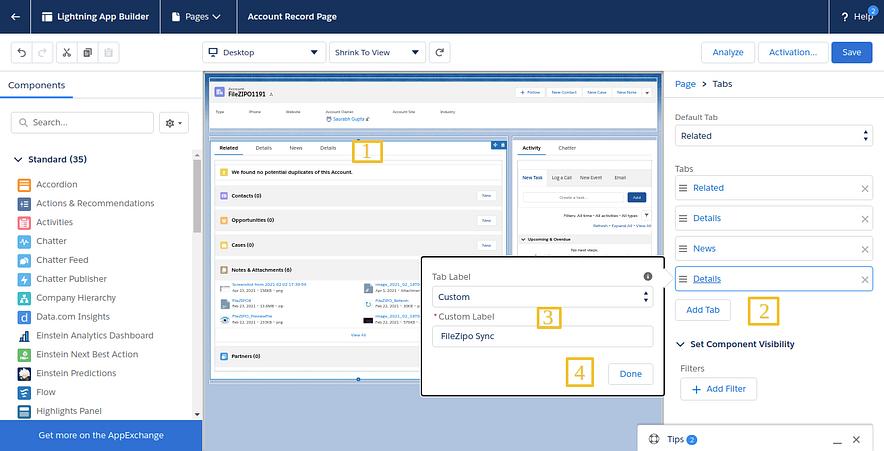The width and height of the screenshot is (884, 451).
Task: Click the back arrow in the header
Action: [x=16, y=16]
